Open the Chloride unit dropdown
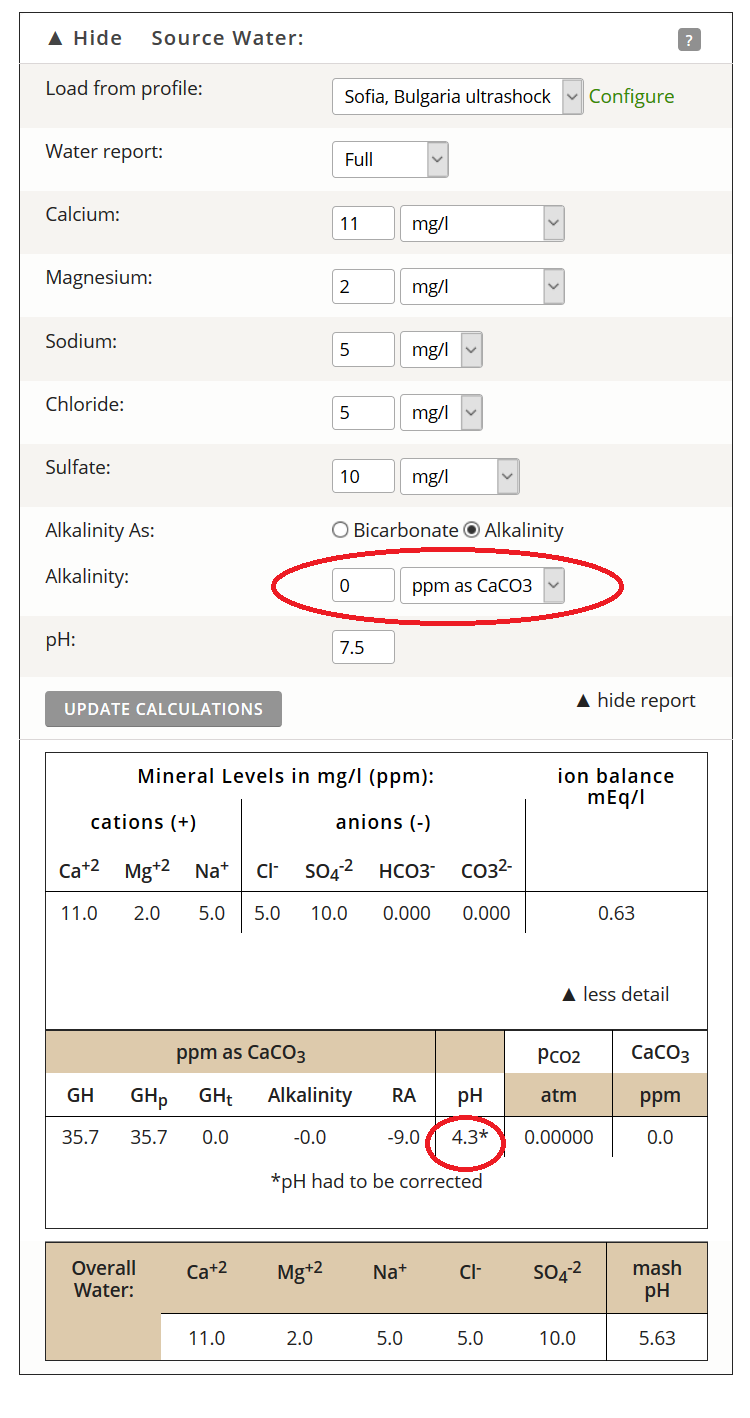 (441, 413)
